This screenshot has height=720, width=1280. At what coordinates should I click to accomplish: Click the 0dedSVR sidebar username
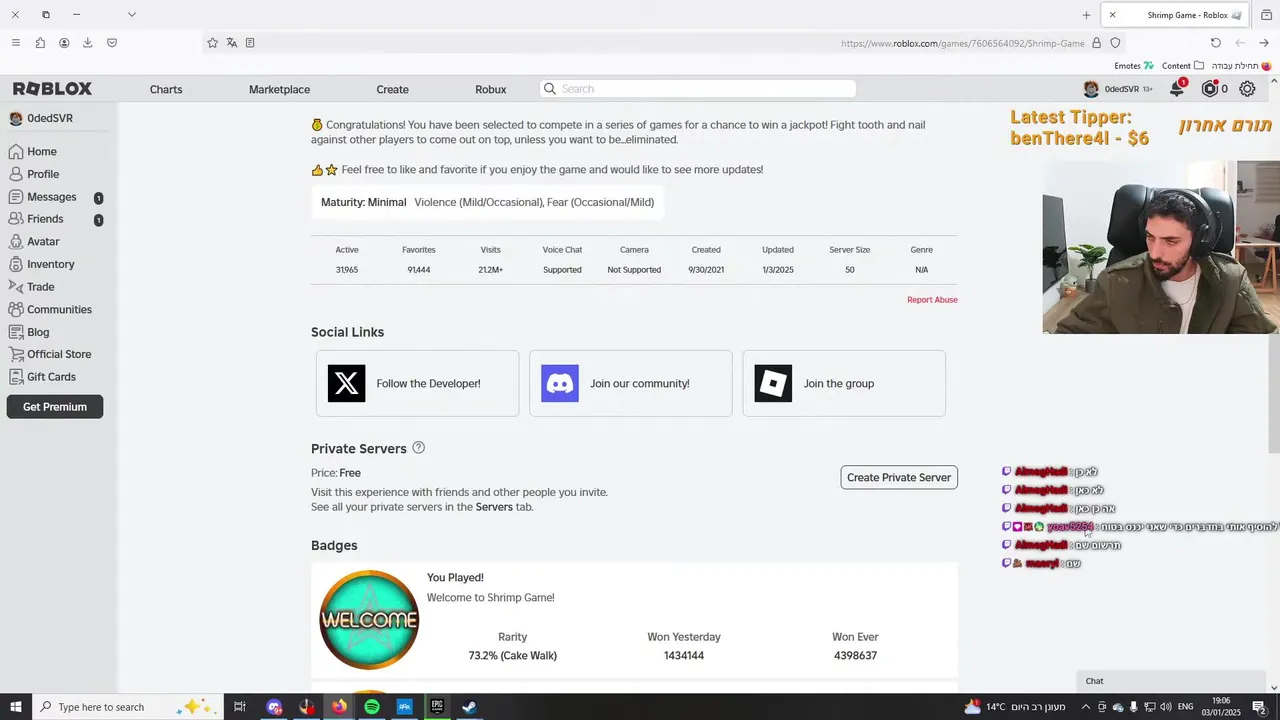(x=49, y=118)
